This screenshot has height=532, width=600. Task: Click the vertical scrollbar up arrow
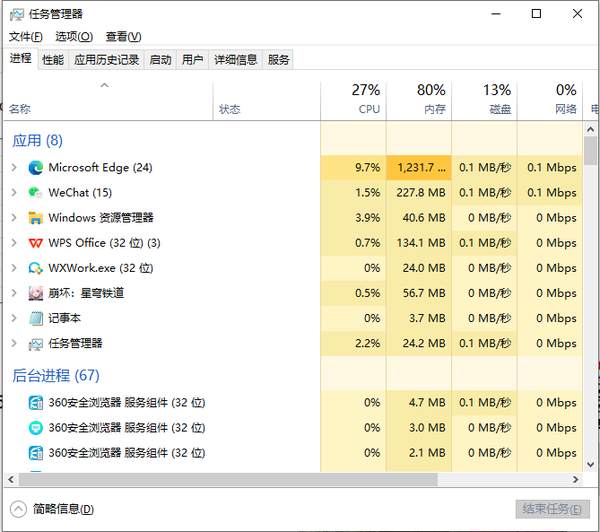pyautogui.click(x=590, y=130)
